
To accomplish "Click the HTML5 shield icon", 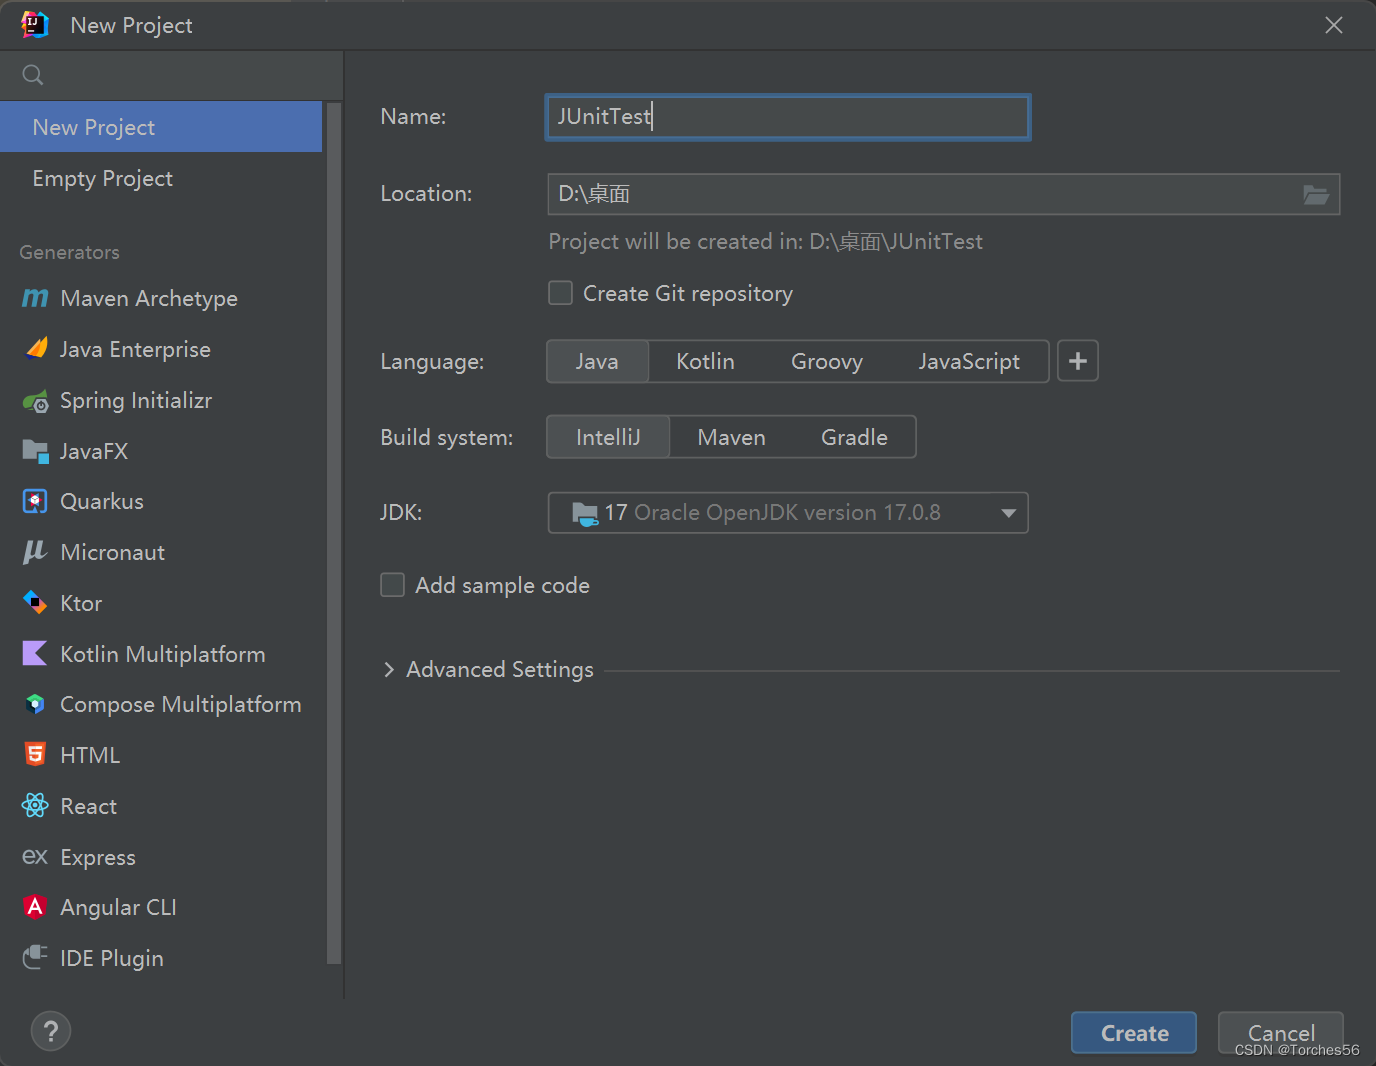I will (x=35, y=754).
